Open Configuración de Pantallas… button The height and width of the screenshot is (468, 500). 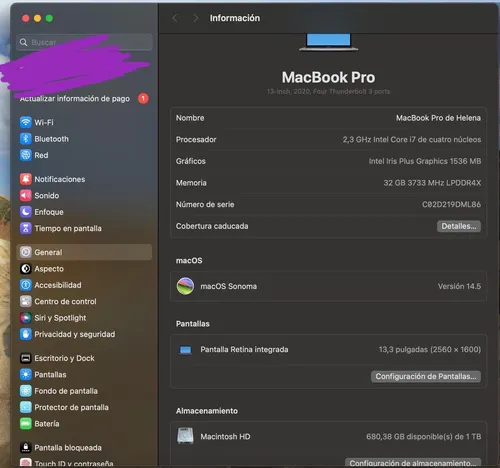pos(426,376)
